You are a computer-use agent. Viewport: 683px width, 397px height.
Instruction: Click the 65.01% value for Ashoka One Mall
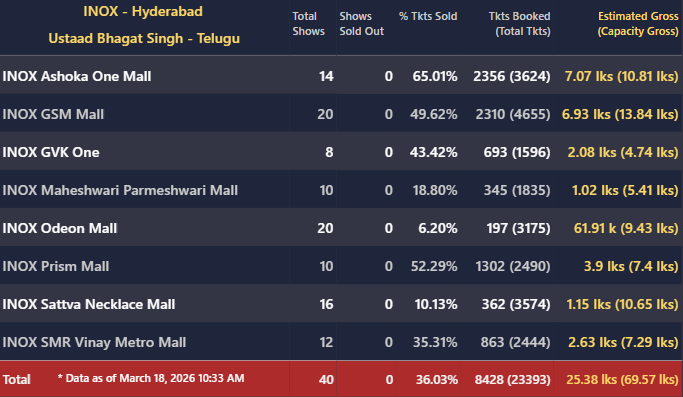(435, 76)
